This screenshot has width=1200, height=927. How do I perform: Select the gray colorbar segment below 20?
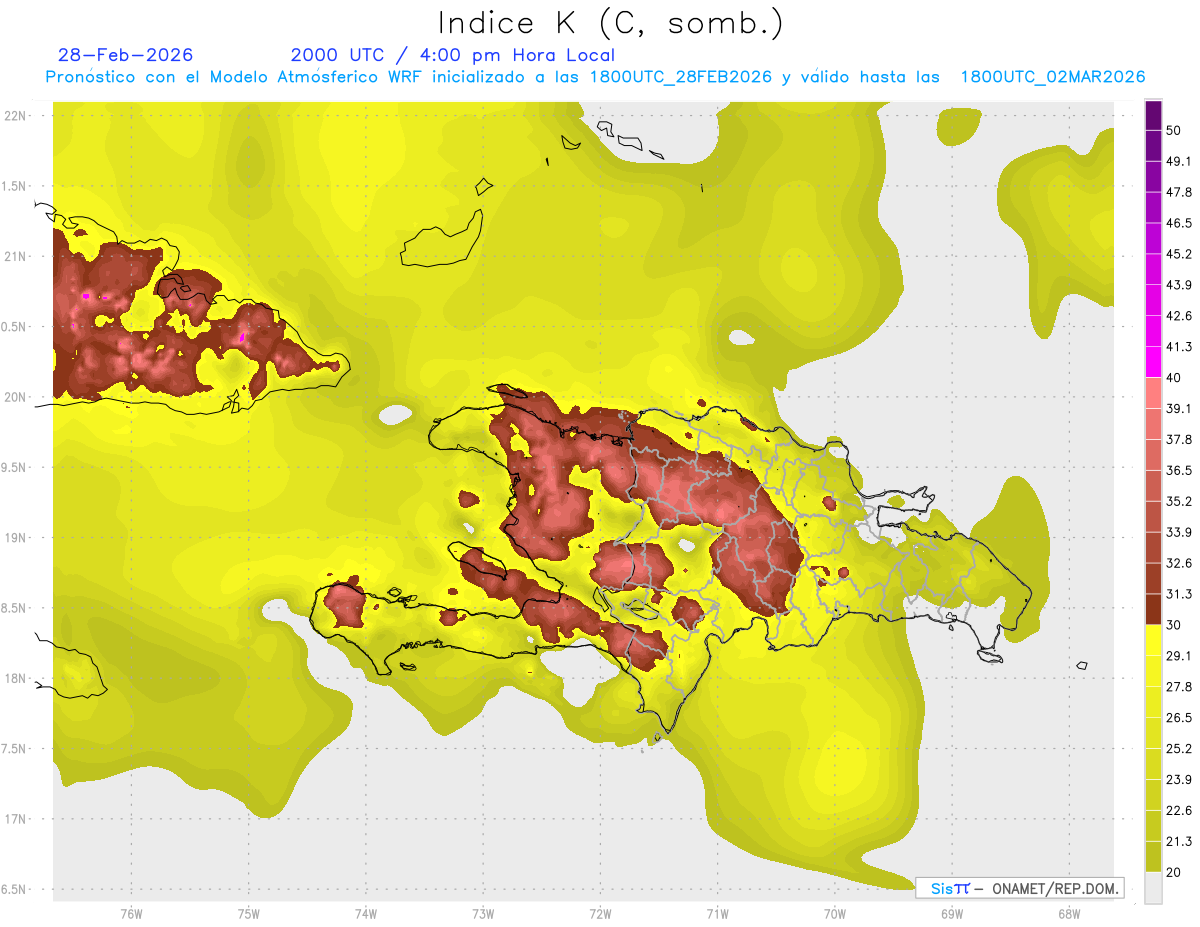(x=1153, y=887)
